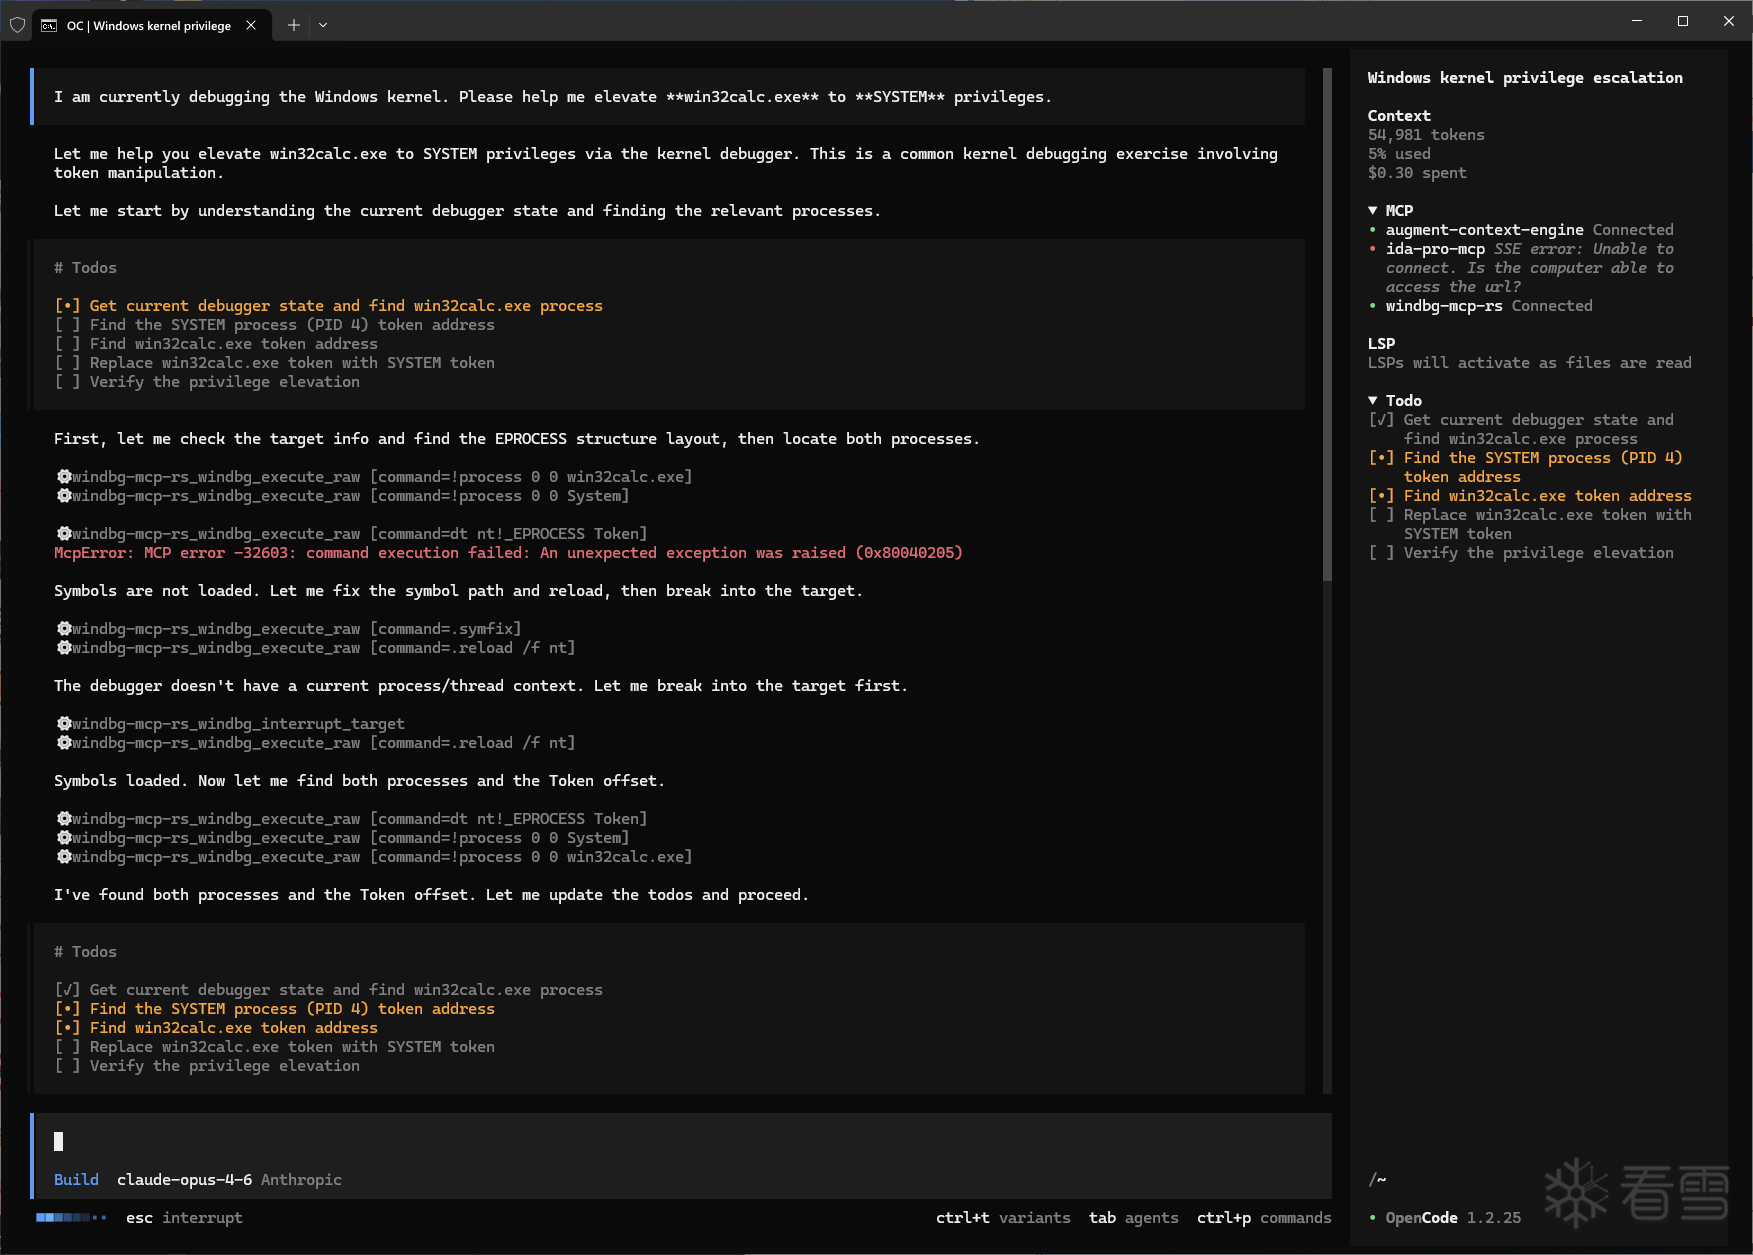Click the '/~' working directory path in sidebar
Screen dimensions: 1753x1255
[x=1377, y=1180]
